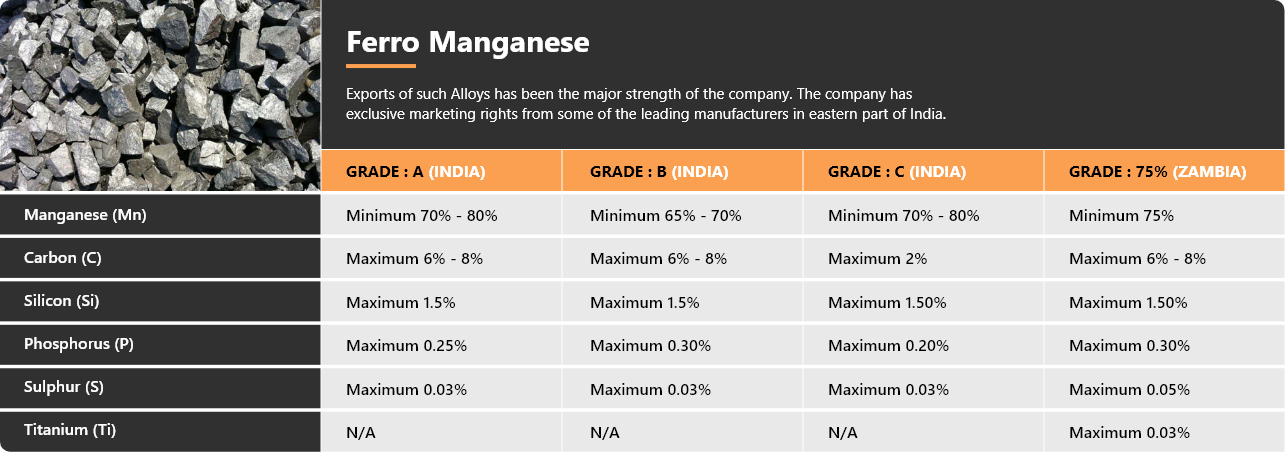Click Titanium Maximum 0.03% cell for Zambia
Viewport: 1285px width, 452px height.
[x=1164, y=432]
